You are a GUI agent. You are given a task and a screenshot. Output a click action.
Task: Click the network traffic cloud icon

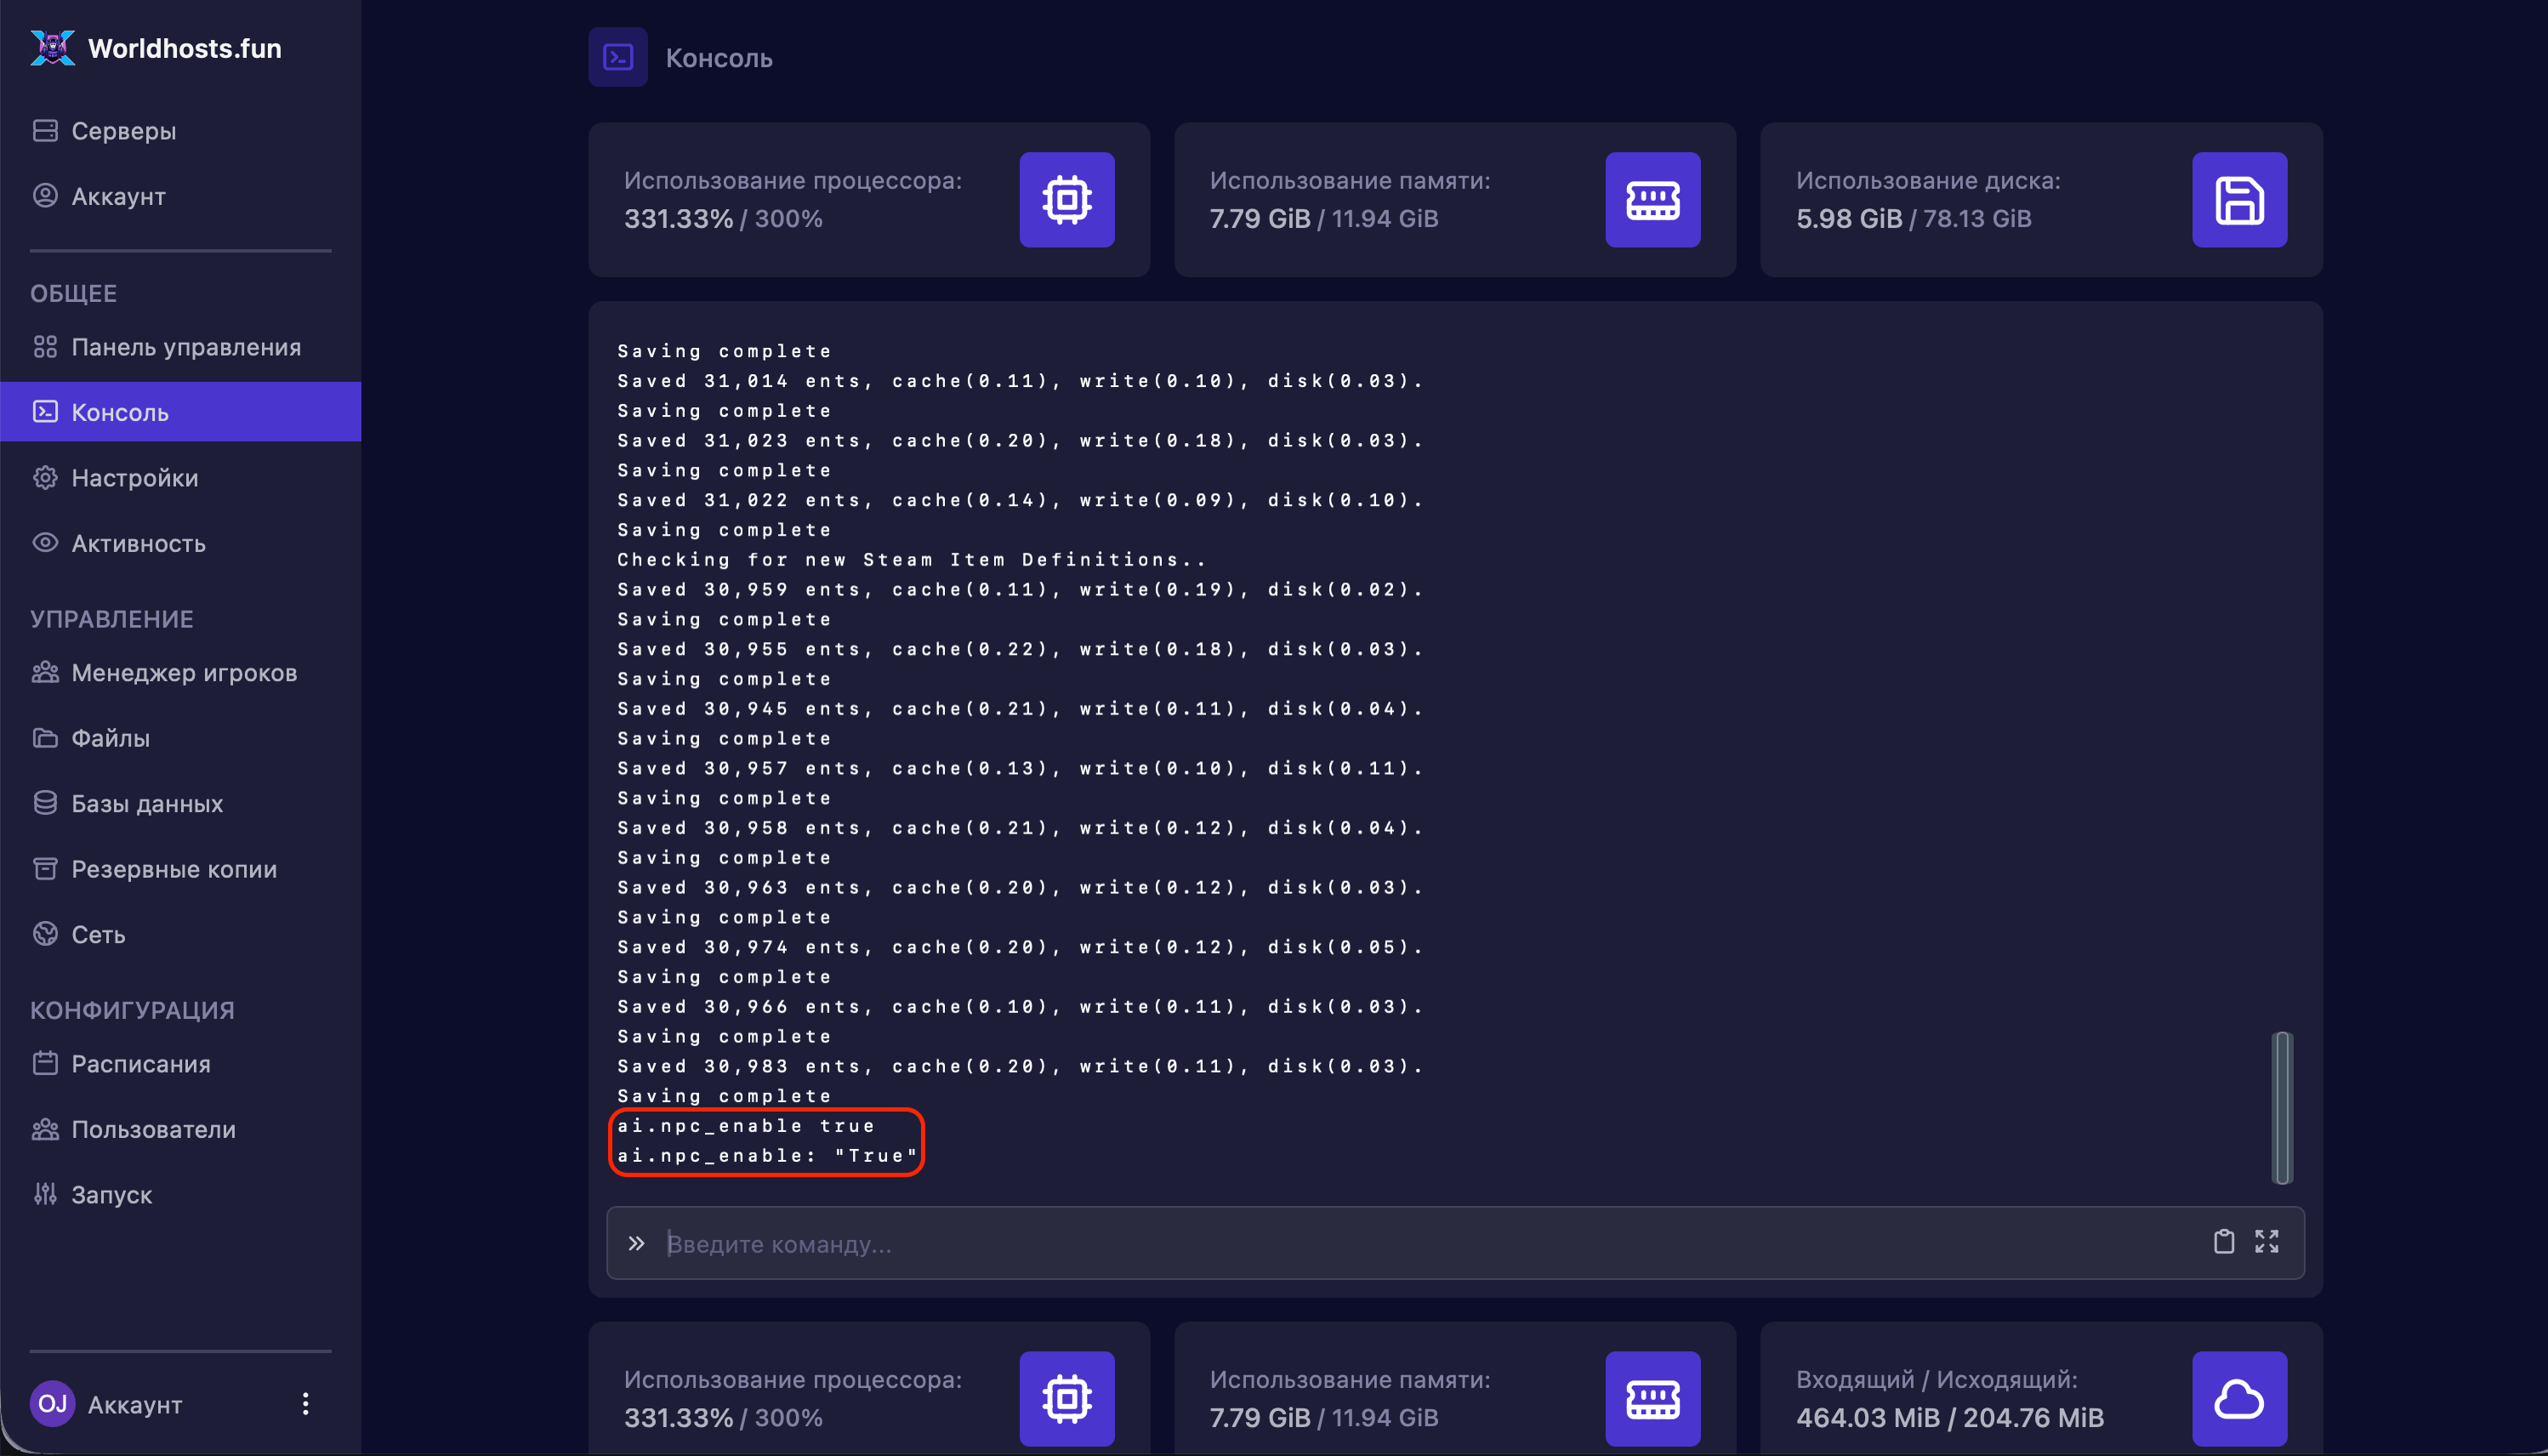(x=2240, y=1398)
